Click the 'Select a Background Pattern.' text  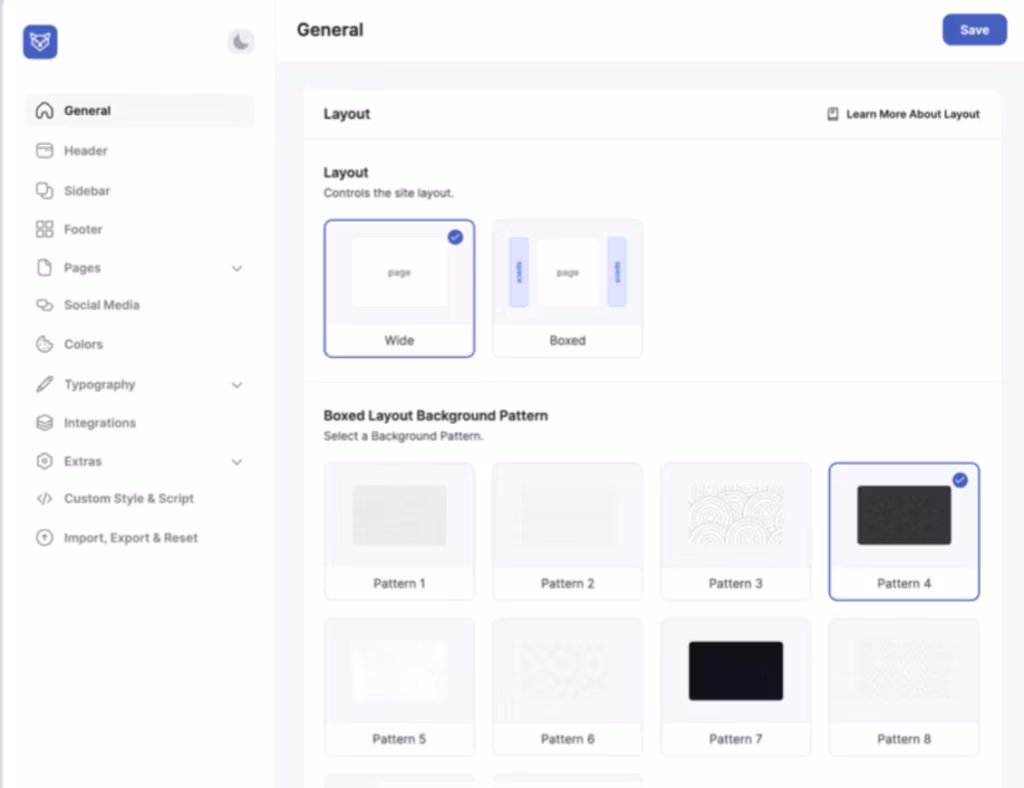click(404, 436)
